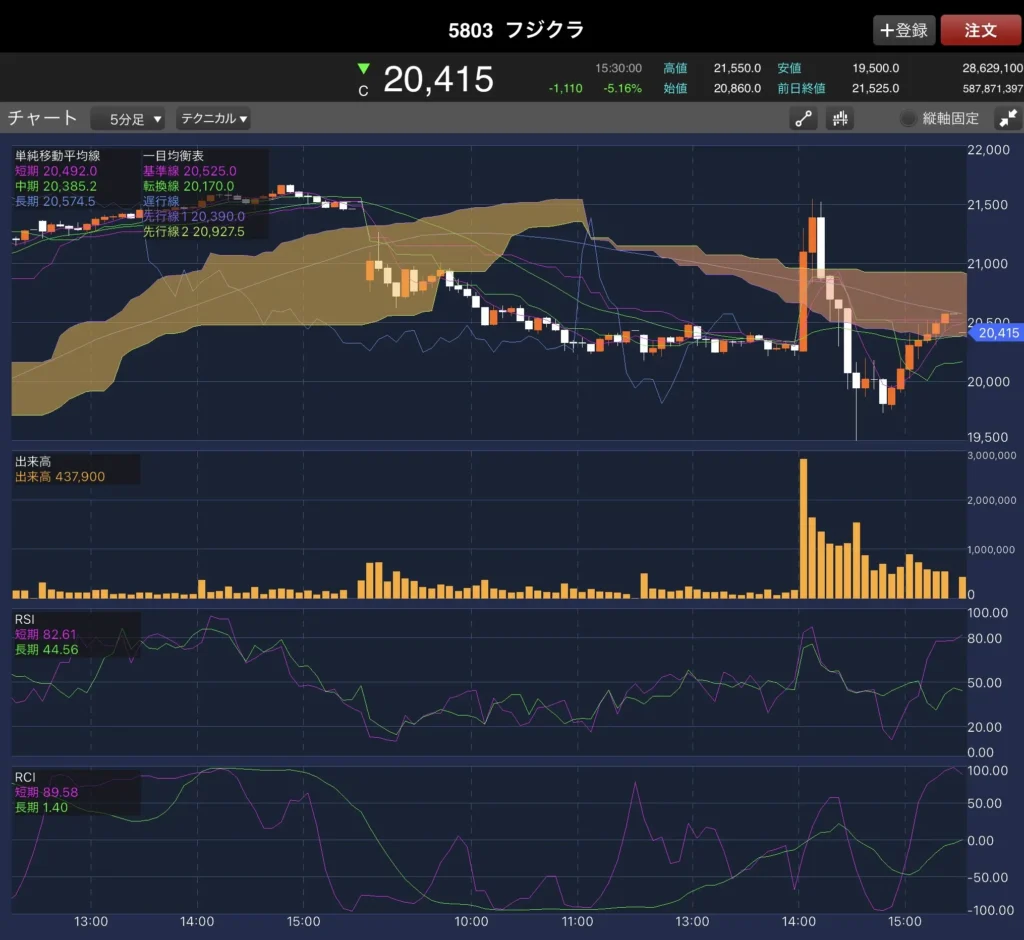Click the shrink chart arrows icon
The width and height of the screenshot is (1024, 940).
1006,118
